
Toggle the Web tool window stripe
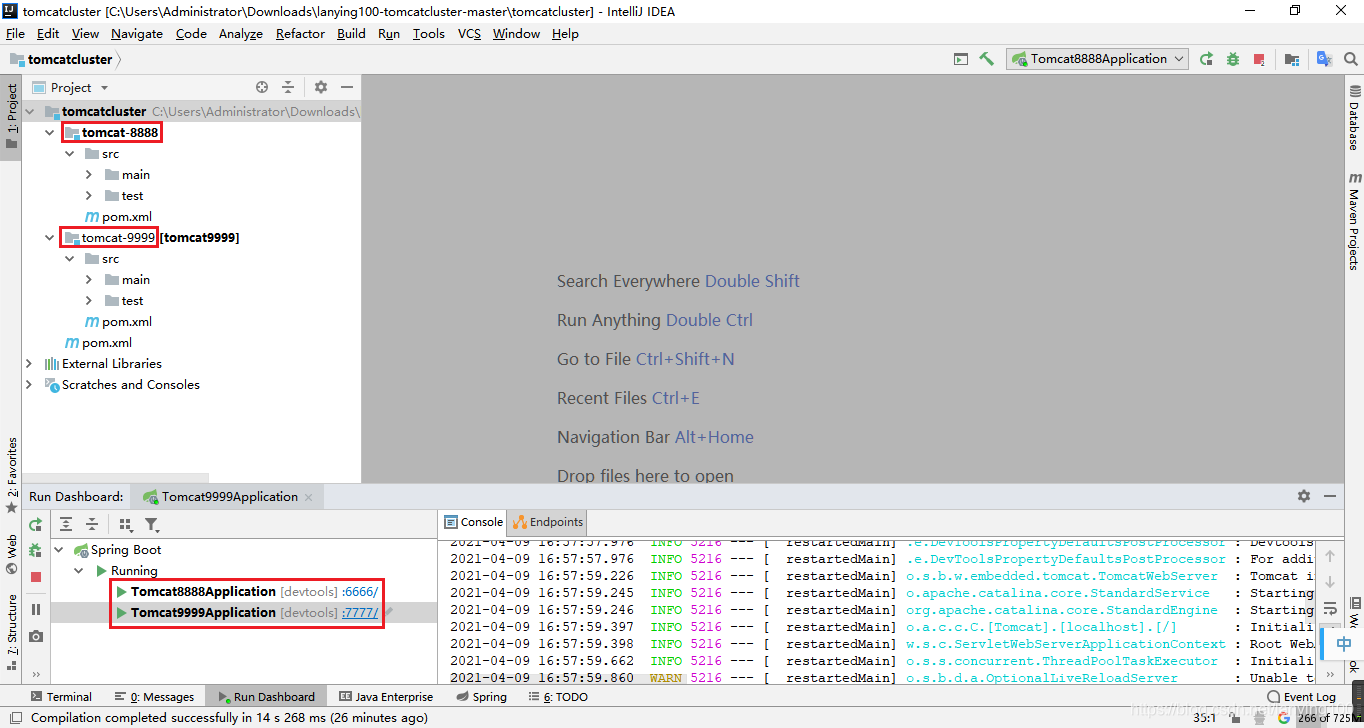[11, 555]
